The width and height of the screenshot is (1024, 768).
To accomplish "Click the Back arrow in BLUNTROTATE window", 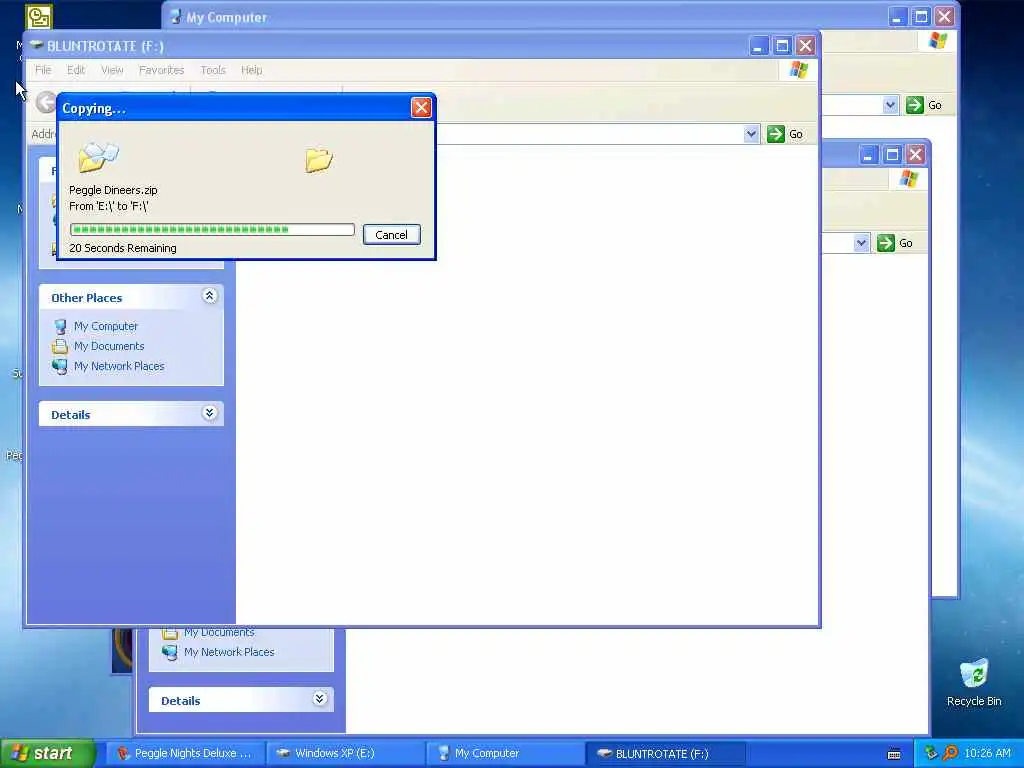I will (x=46, y=103).
